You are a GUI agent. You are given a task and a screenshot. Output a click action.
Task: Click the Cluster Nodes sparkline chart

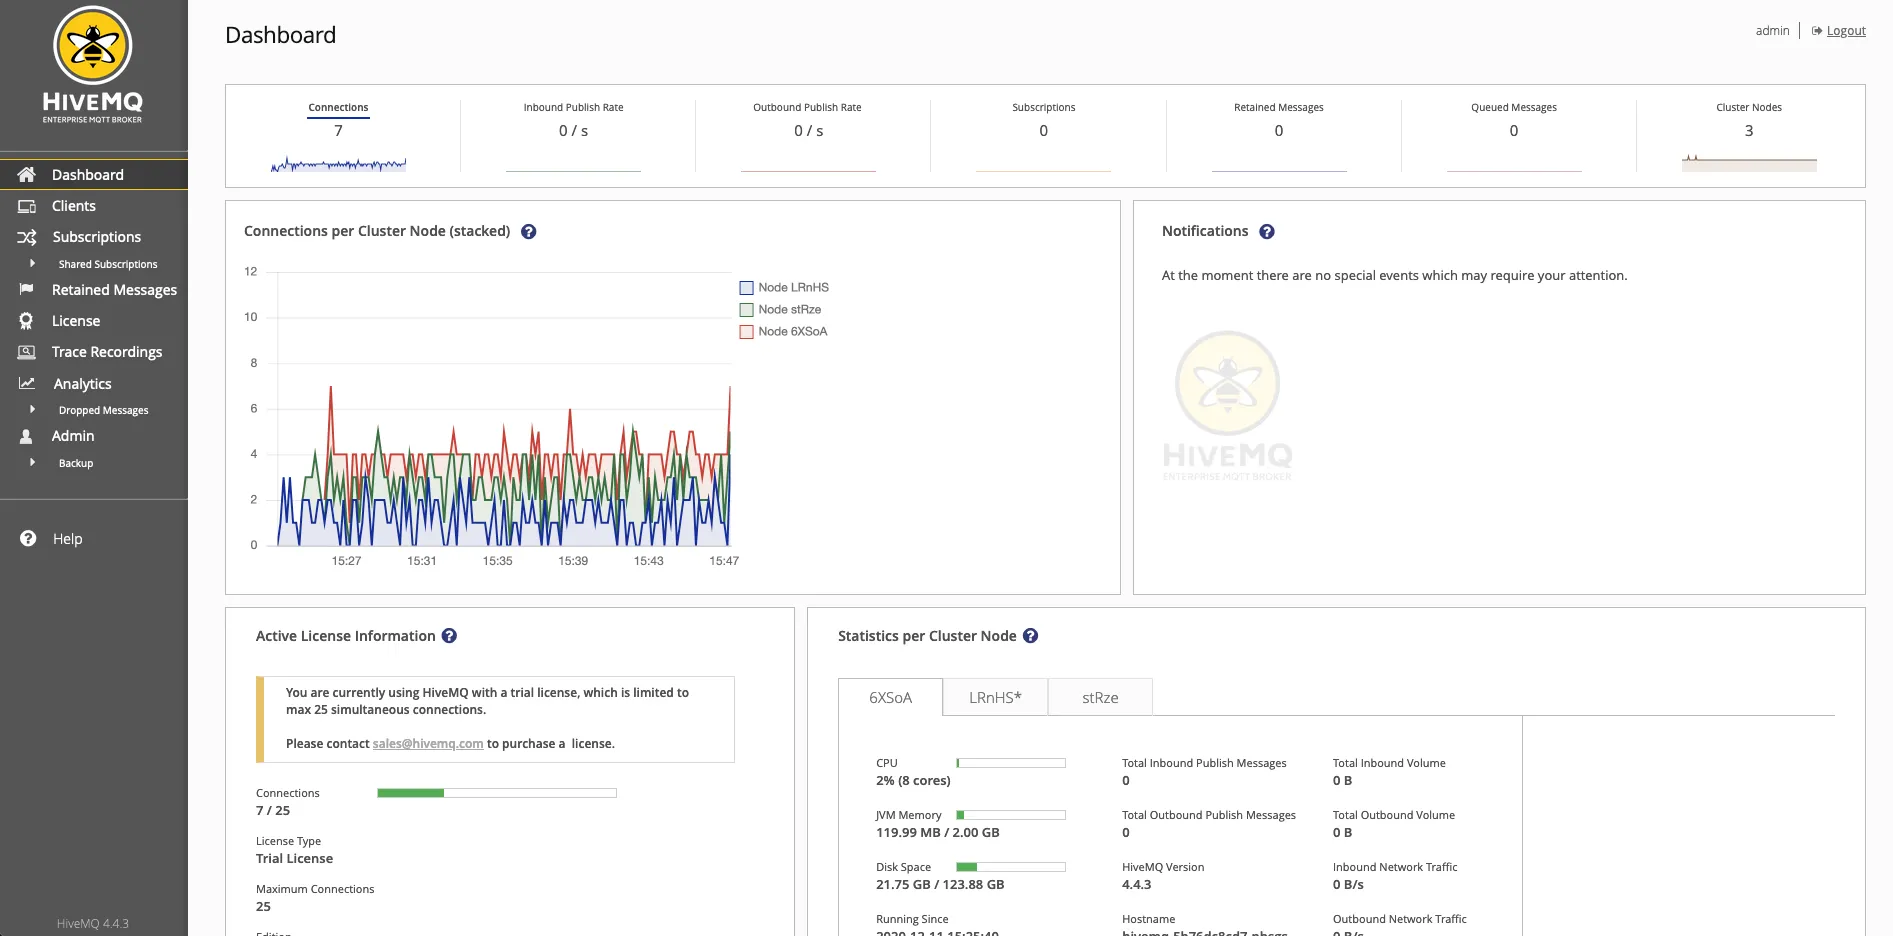(x=1749, y=162)
